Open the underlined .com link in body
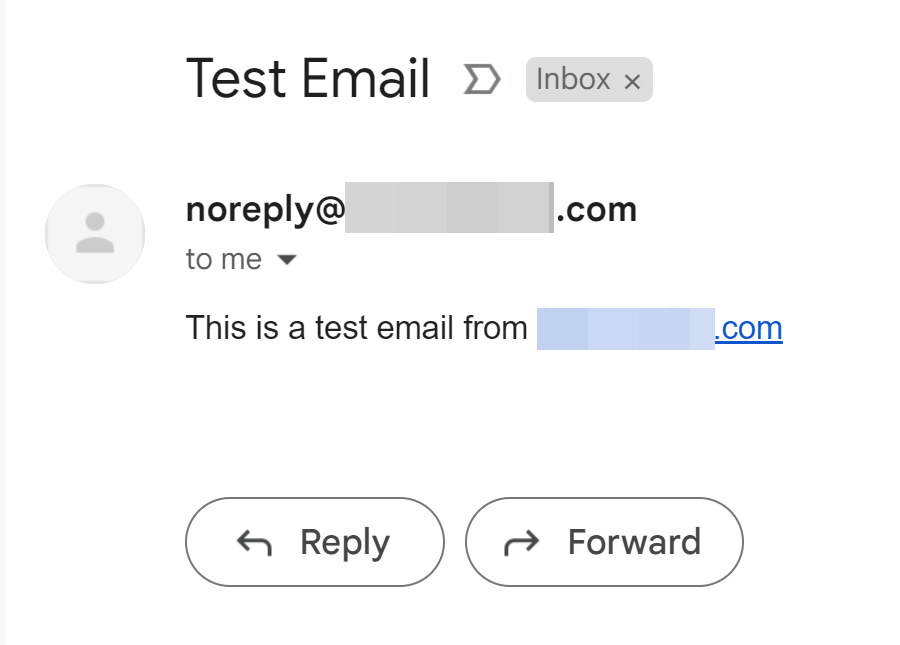This screenshot has width=900, height=645. [748, 329]
